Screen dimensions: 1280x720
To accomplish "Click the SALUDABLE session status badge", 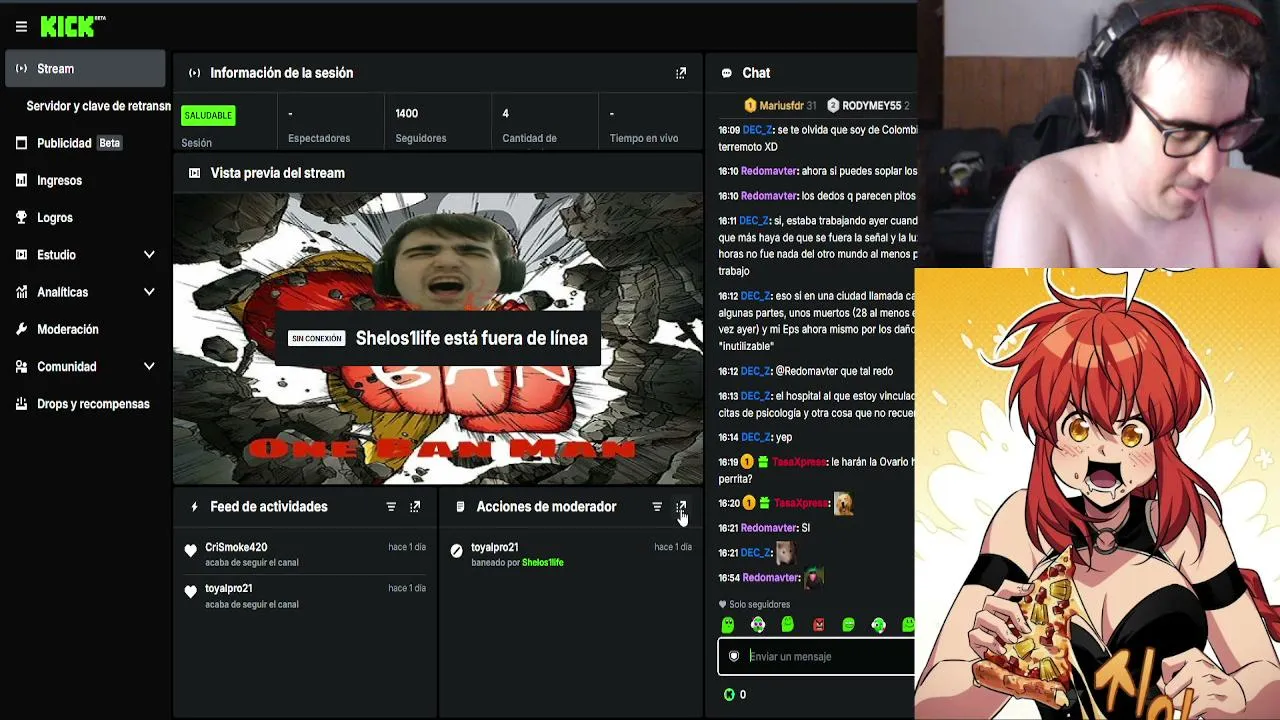I will click(x=208, y=115).
